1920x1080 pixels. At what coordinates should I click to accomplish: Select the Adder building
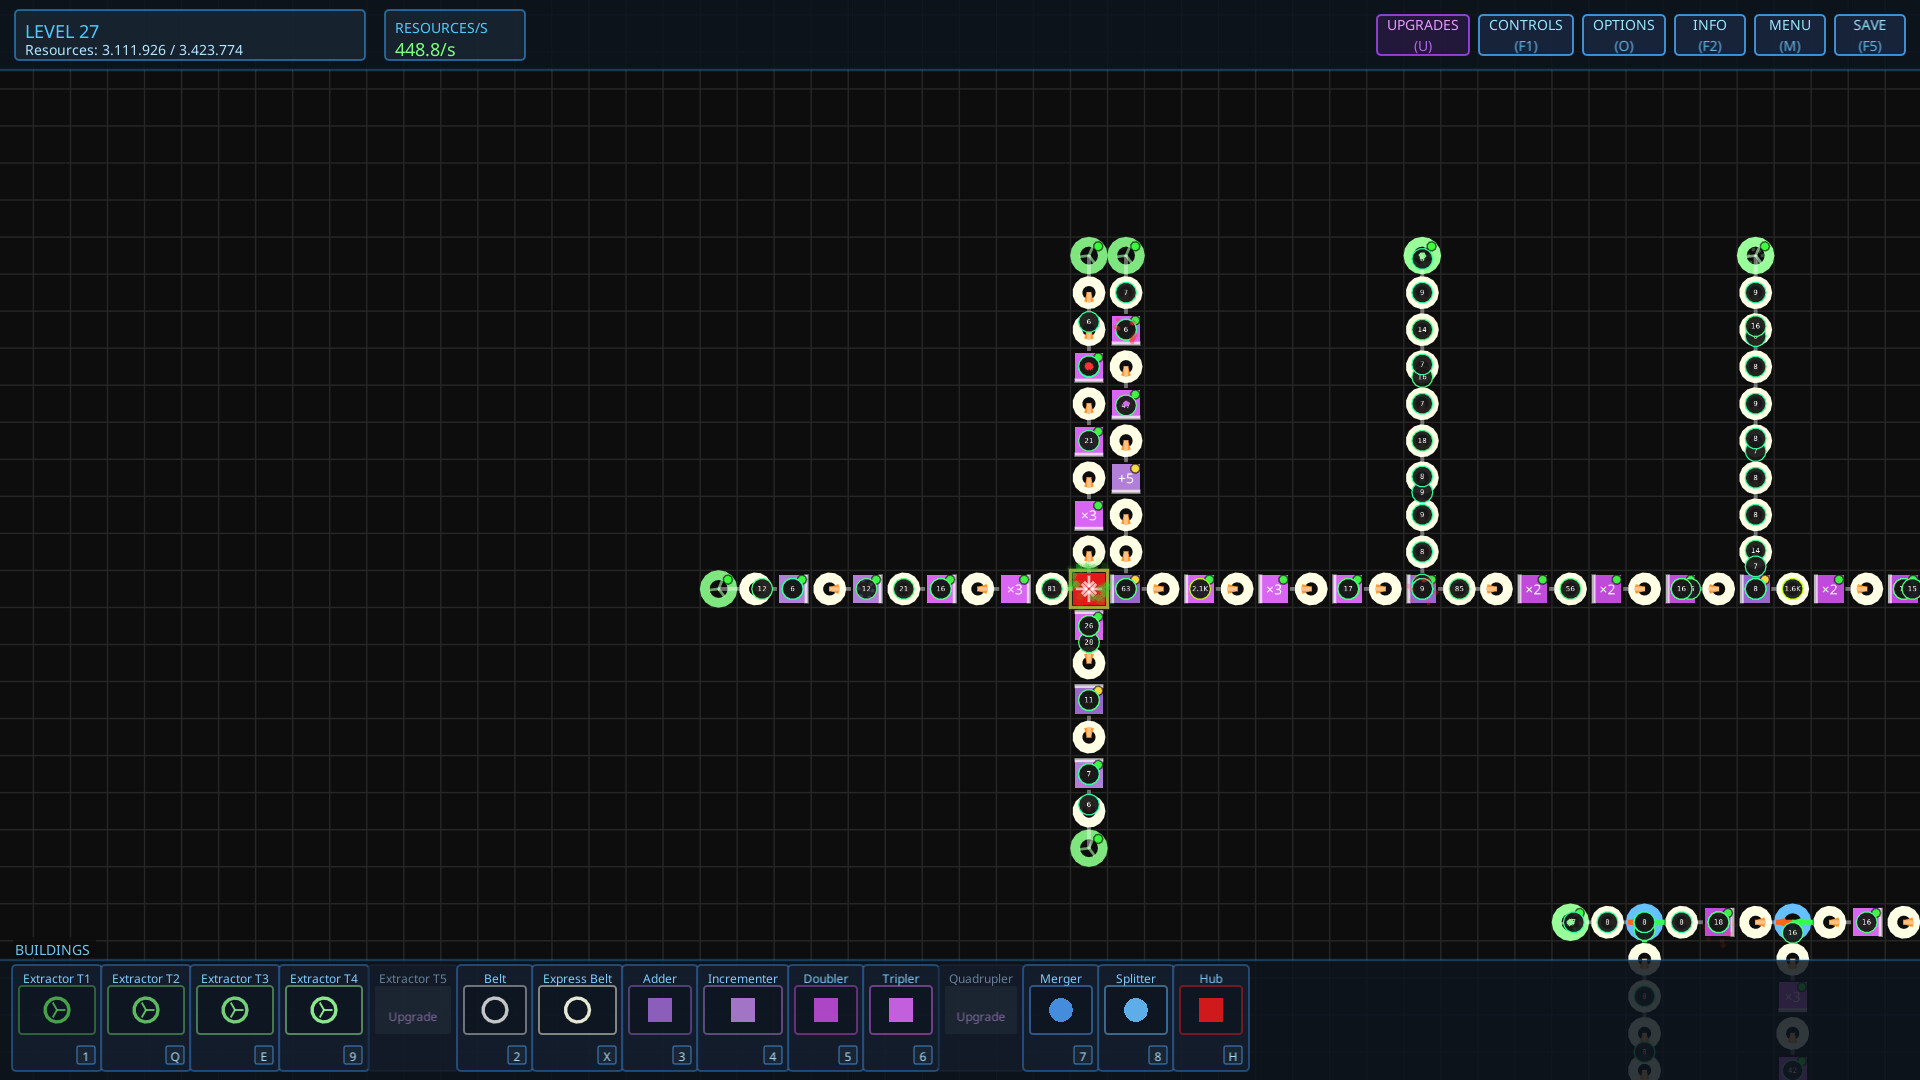(659, 1010)
